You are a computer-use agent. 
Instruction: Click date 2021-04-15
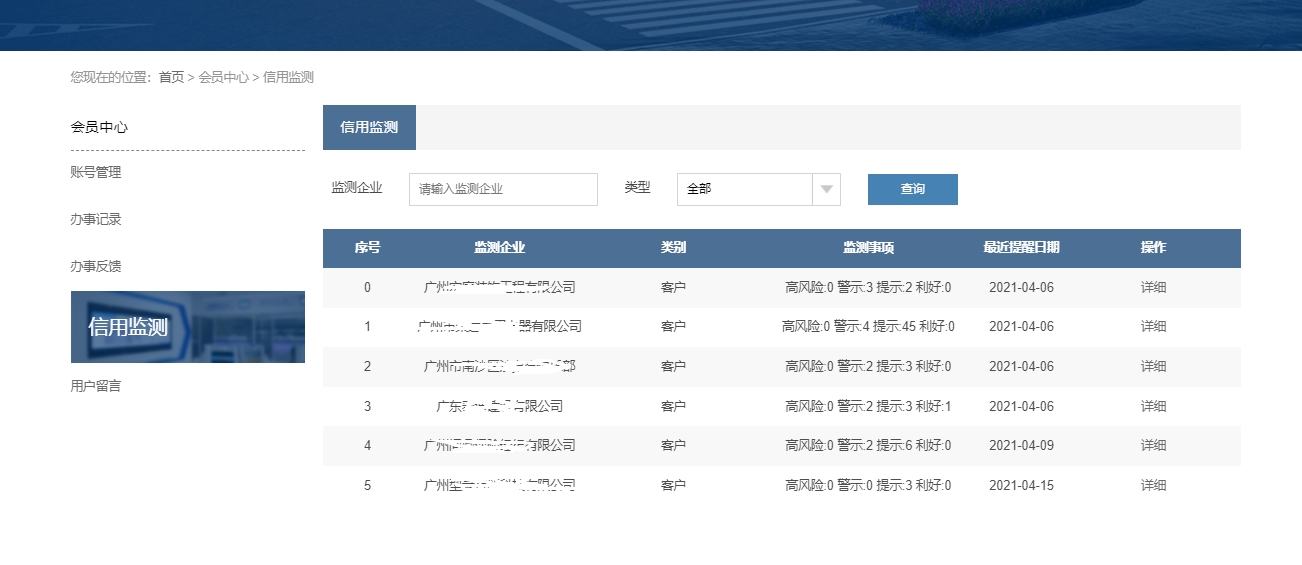(x=1021, y=485)
